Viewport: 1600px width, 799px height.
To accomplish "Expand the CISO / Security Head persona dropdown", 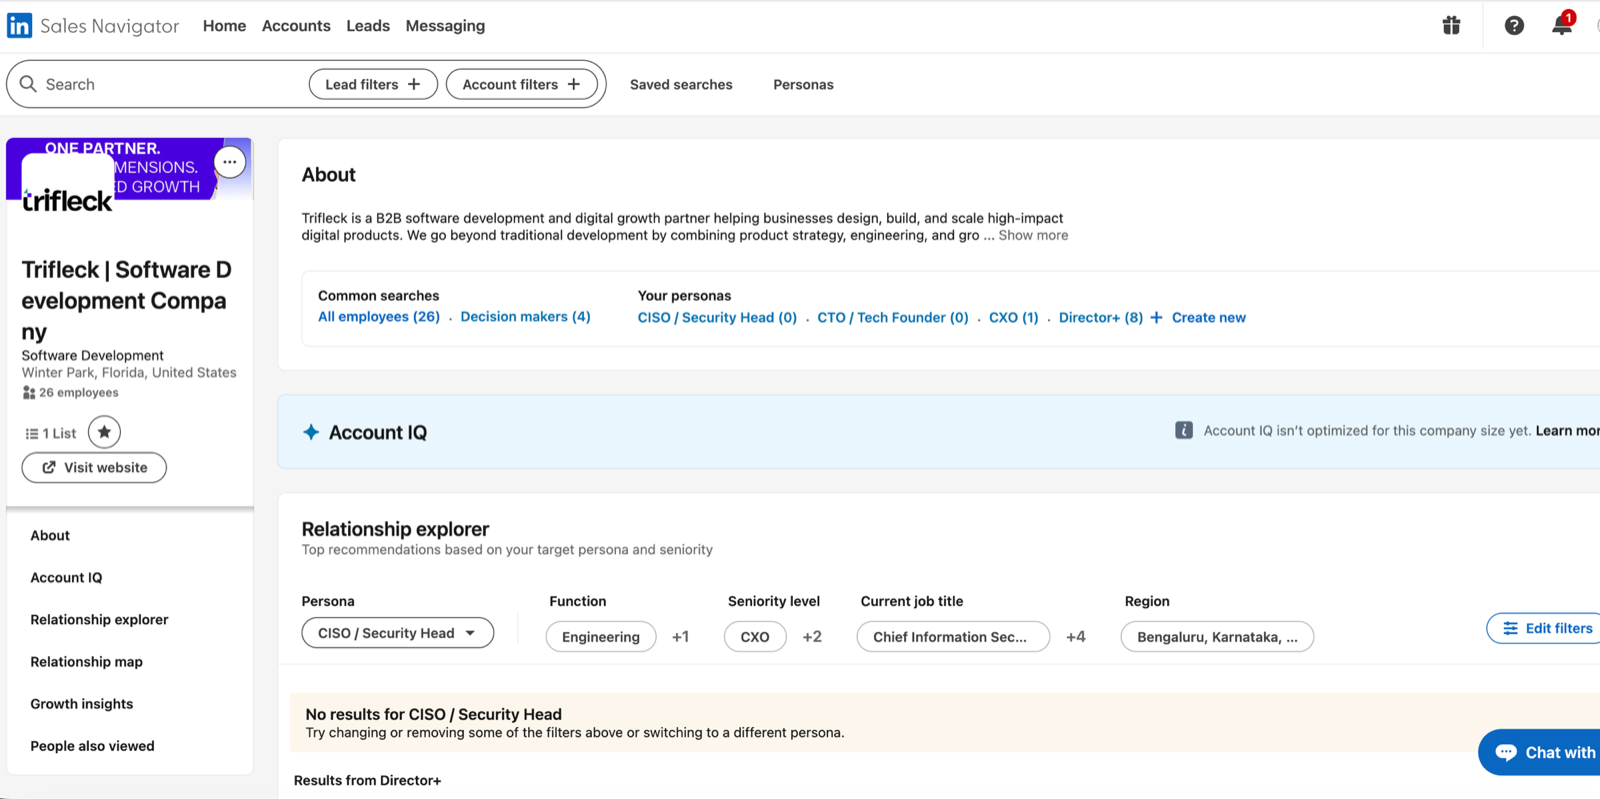I will [x=398, y=633].
